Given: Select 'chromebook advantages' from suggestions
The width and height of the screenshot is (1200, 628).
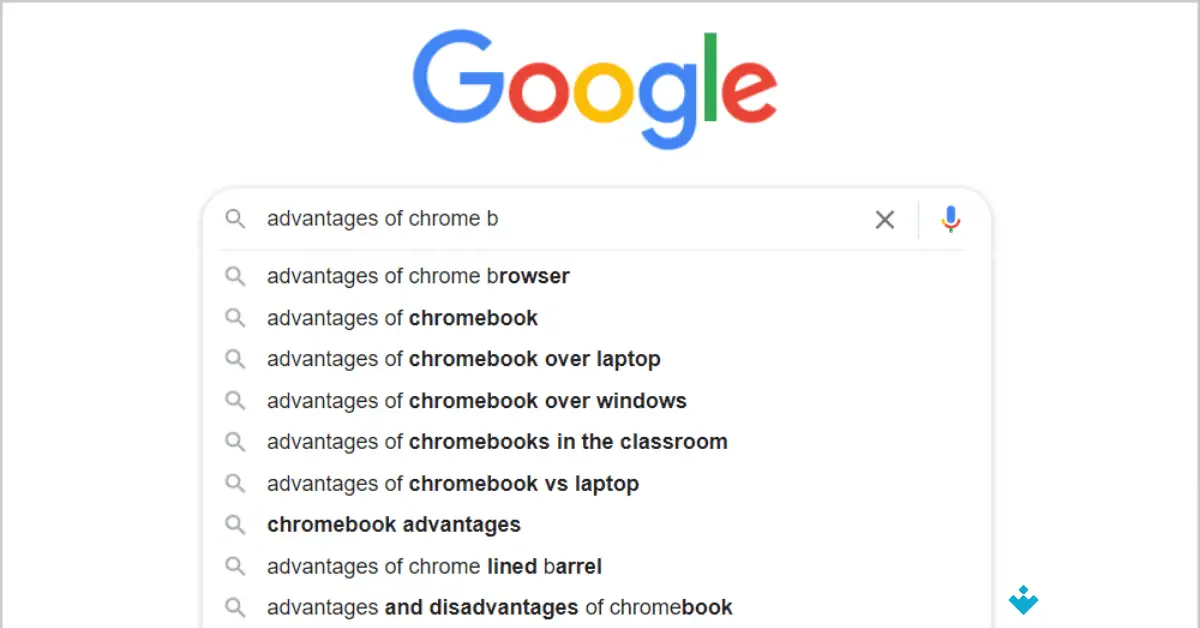Looking at the screenshot, I should coord(393,524).
